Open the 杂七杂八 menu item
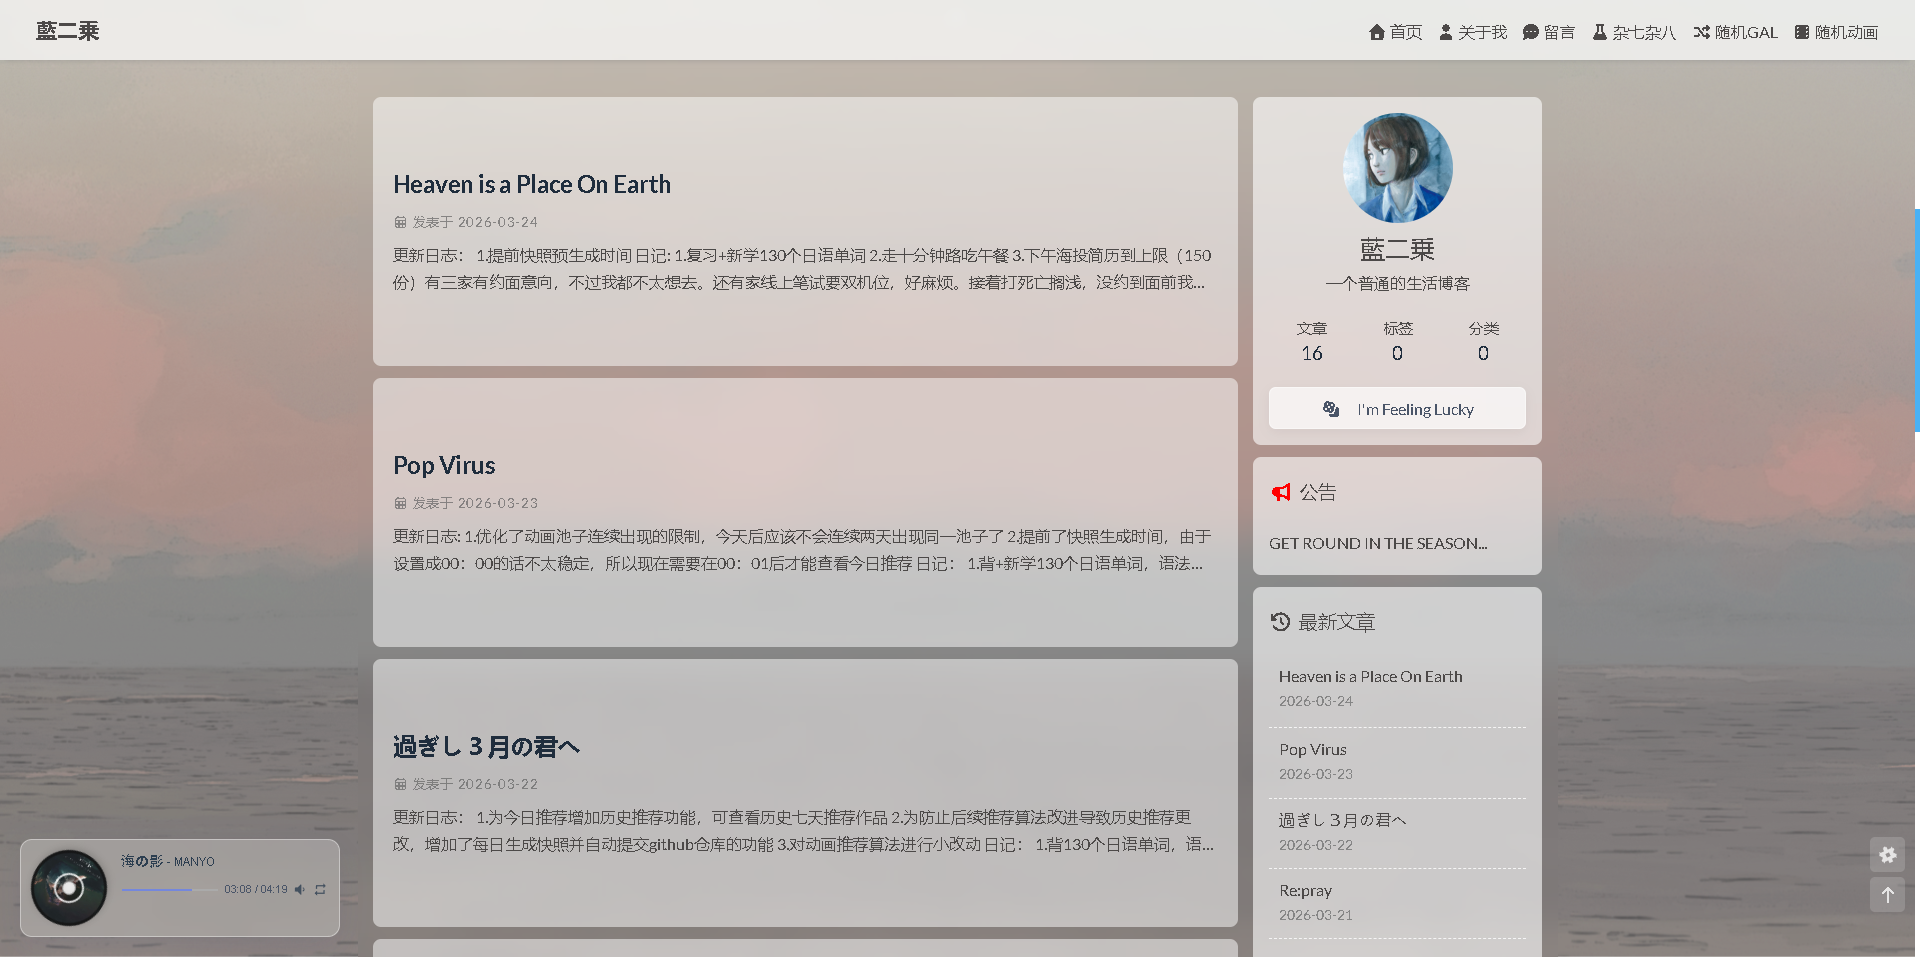Viewport: 1920px width, 957px height. pyautogui.click(x=1633, y=31)
